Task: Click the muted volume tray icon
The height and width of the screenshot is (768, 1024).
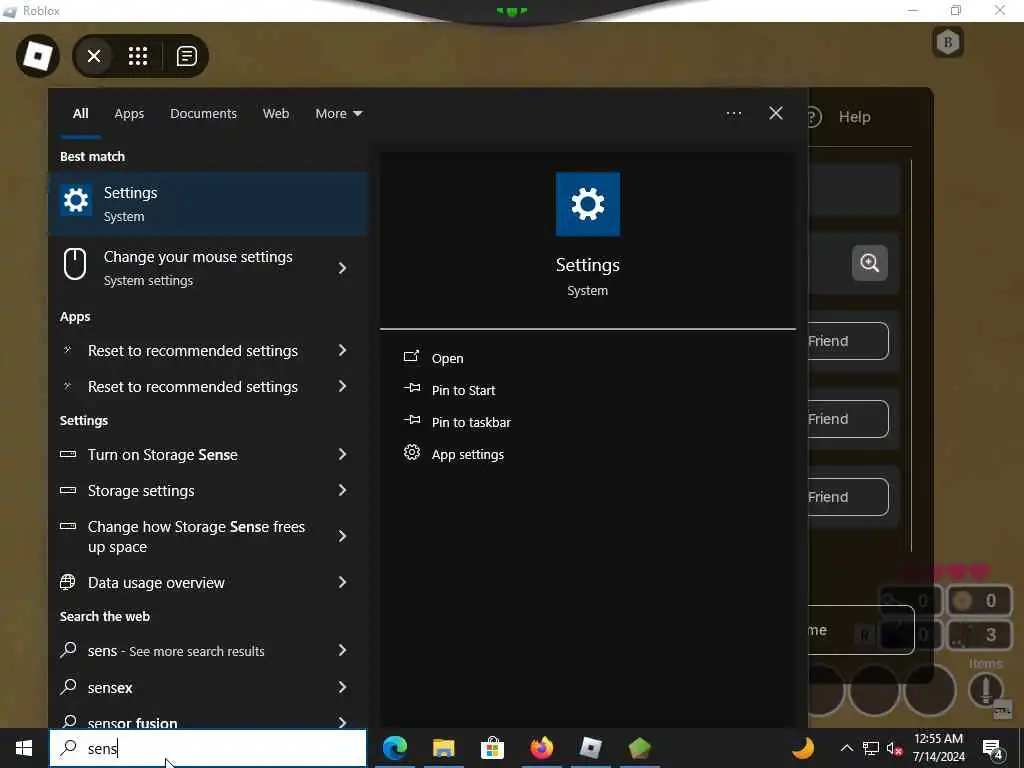Action: click(x=895, y=748)
